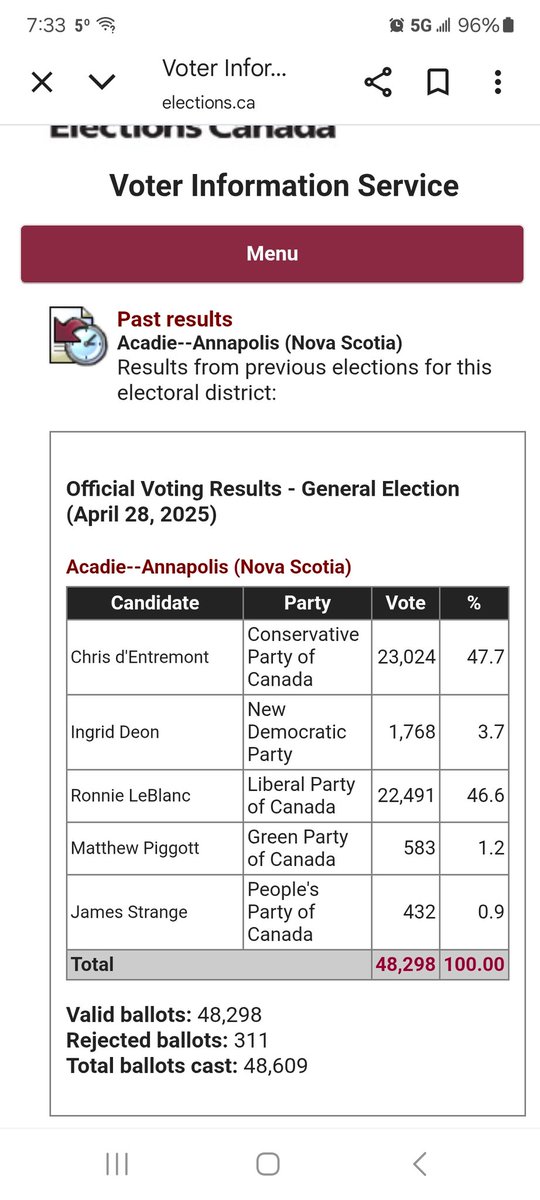
Task: Tap the Past results clock folder icon
Action: pyautogui.click(x=78, y=336)
